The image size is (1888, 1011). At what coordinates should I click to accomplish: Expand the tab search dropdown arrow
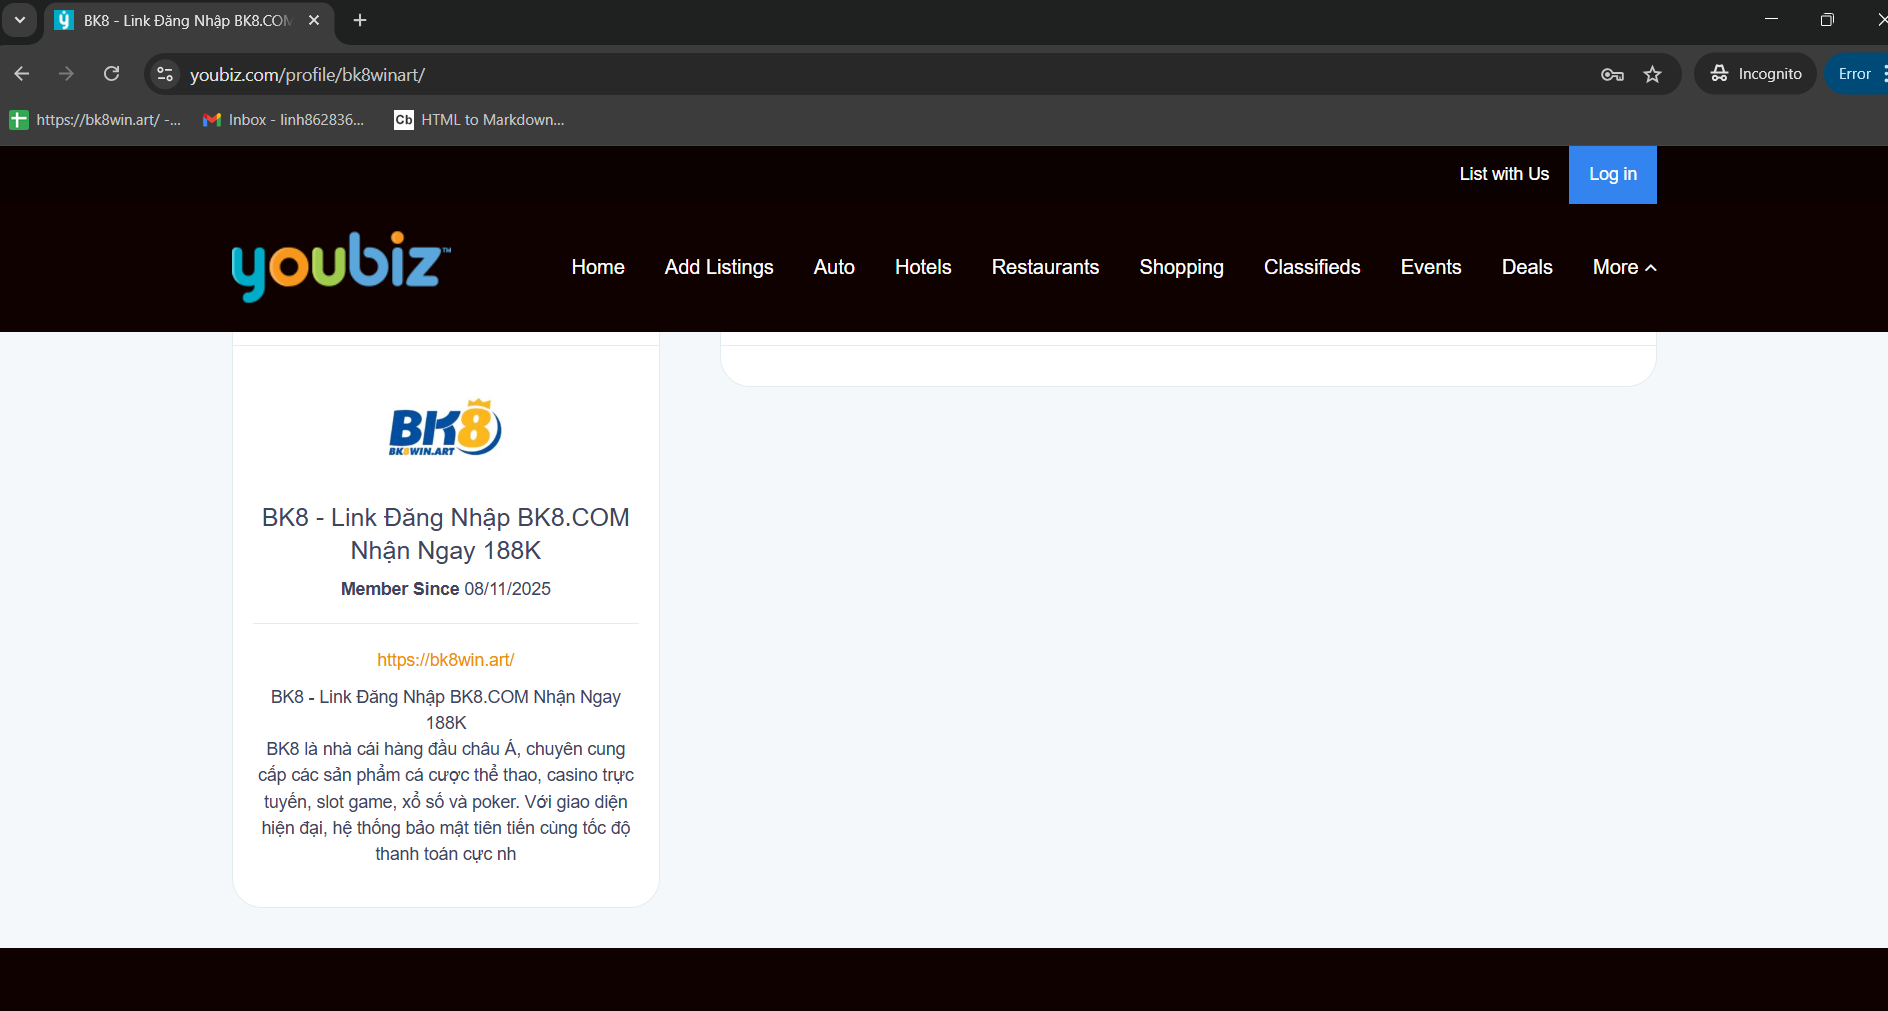(x=20, y=20)
